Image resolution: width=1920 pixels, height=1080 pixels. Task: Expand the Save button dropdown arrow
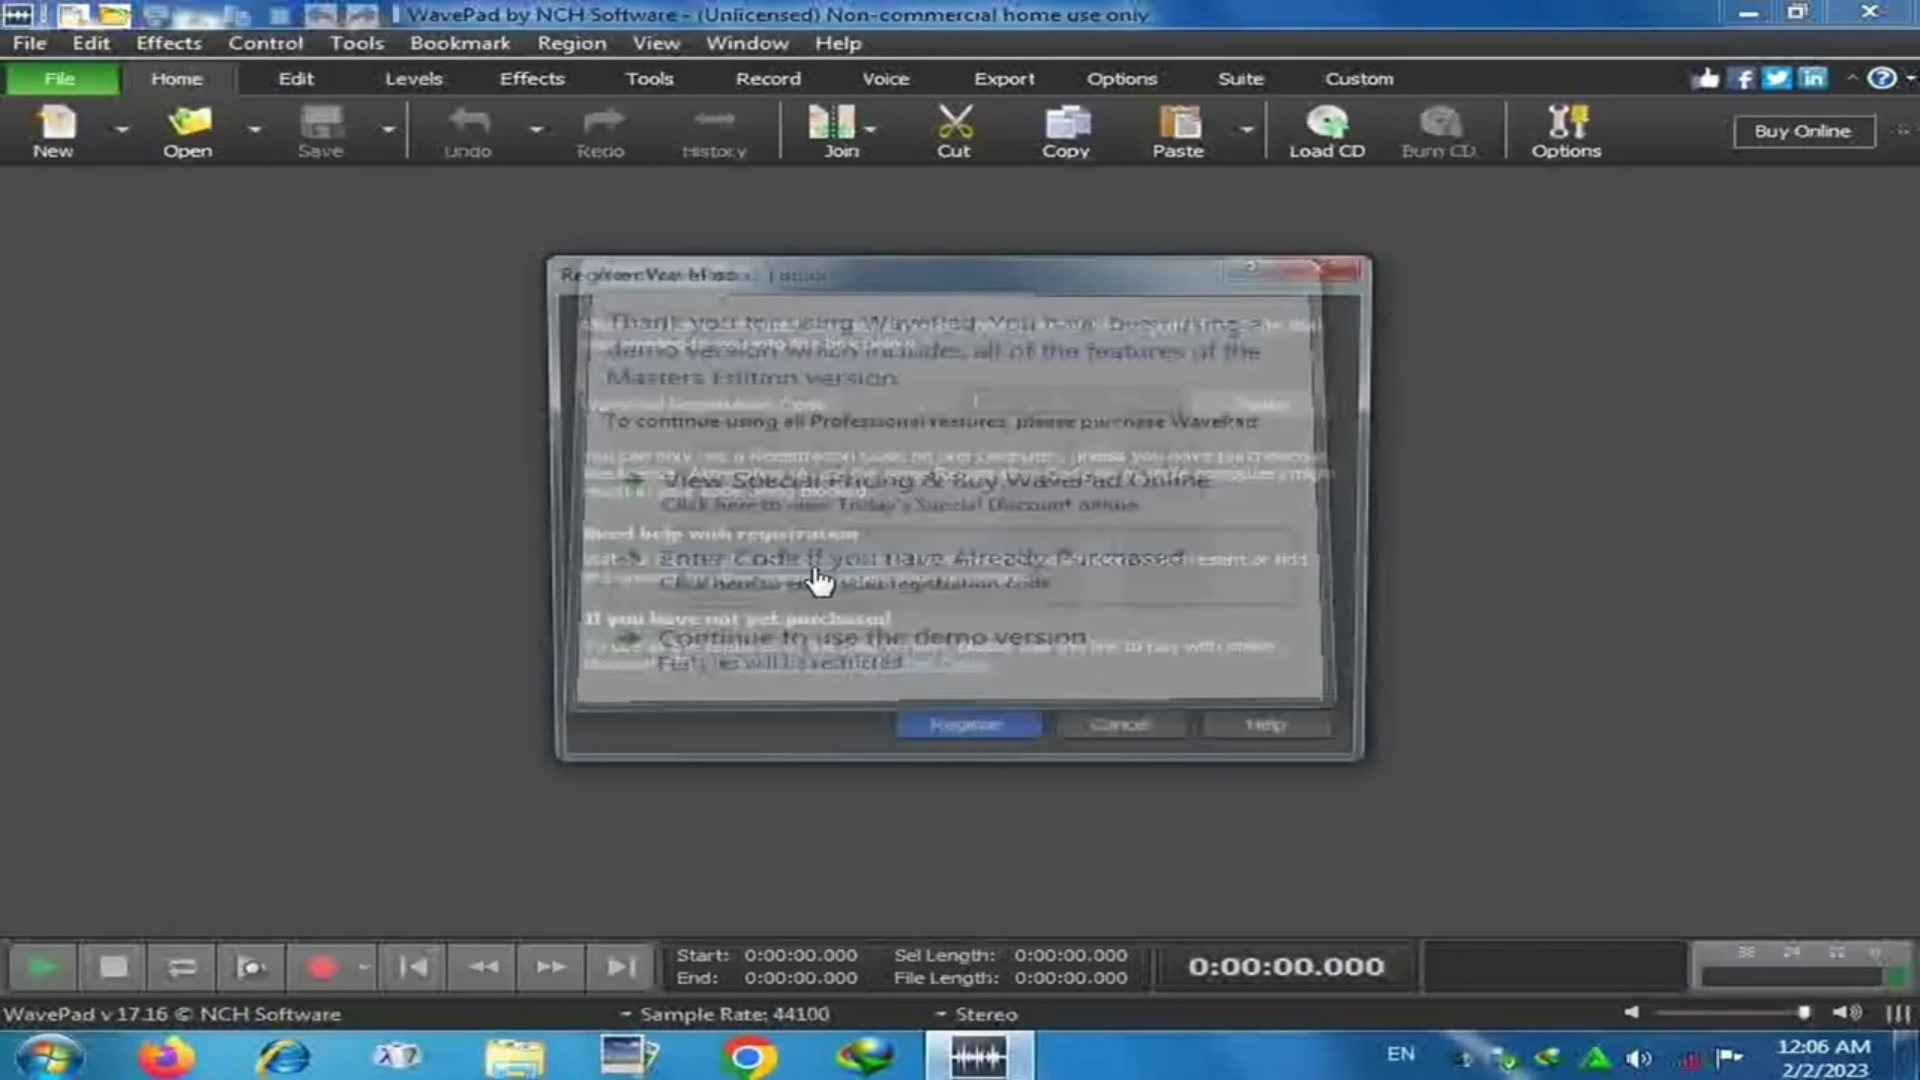[x=388, y=130]
